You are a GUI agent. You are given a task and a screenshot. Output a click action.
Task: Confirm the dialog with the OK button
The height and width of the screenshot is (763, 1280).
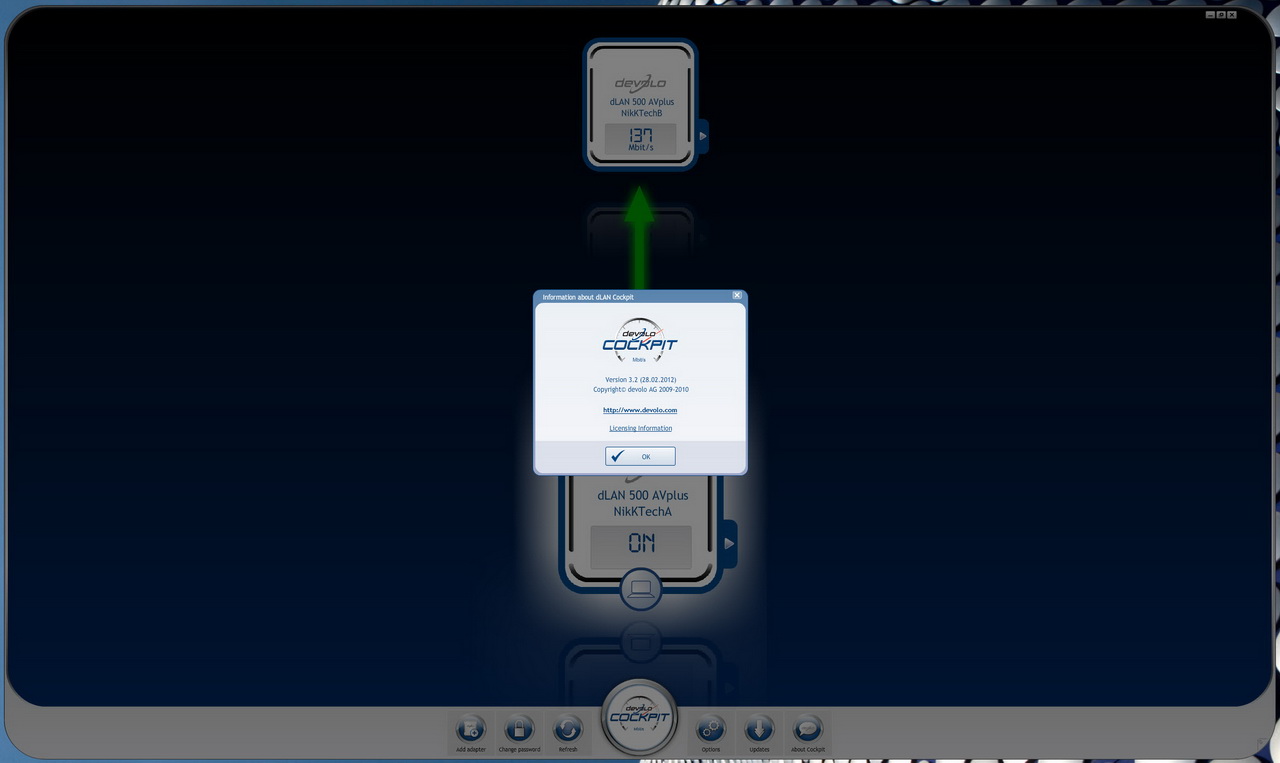tap(640, 456)
